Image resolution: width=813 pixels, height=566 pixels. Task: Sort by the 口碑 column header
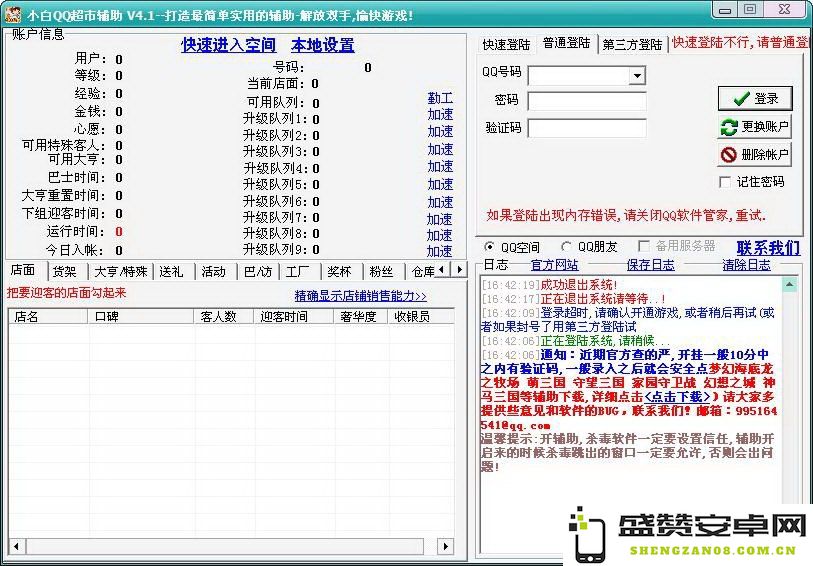coord(141,316)
